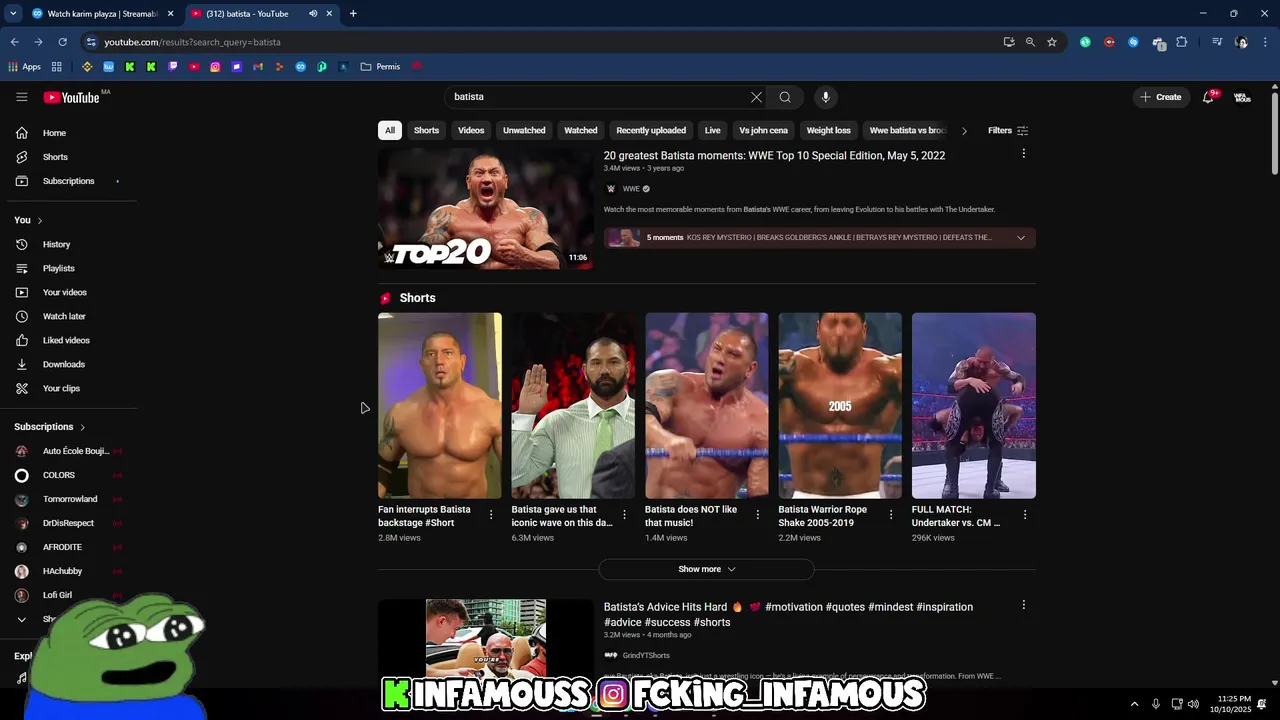Select the Weight loss chip
The width and height of the screenshot is (1280, 720).
tap(829, 131)
